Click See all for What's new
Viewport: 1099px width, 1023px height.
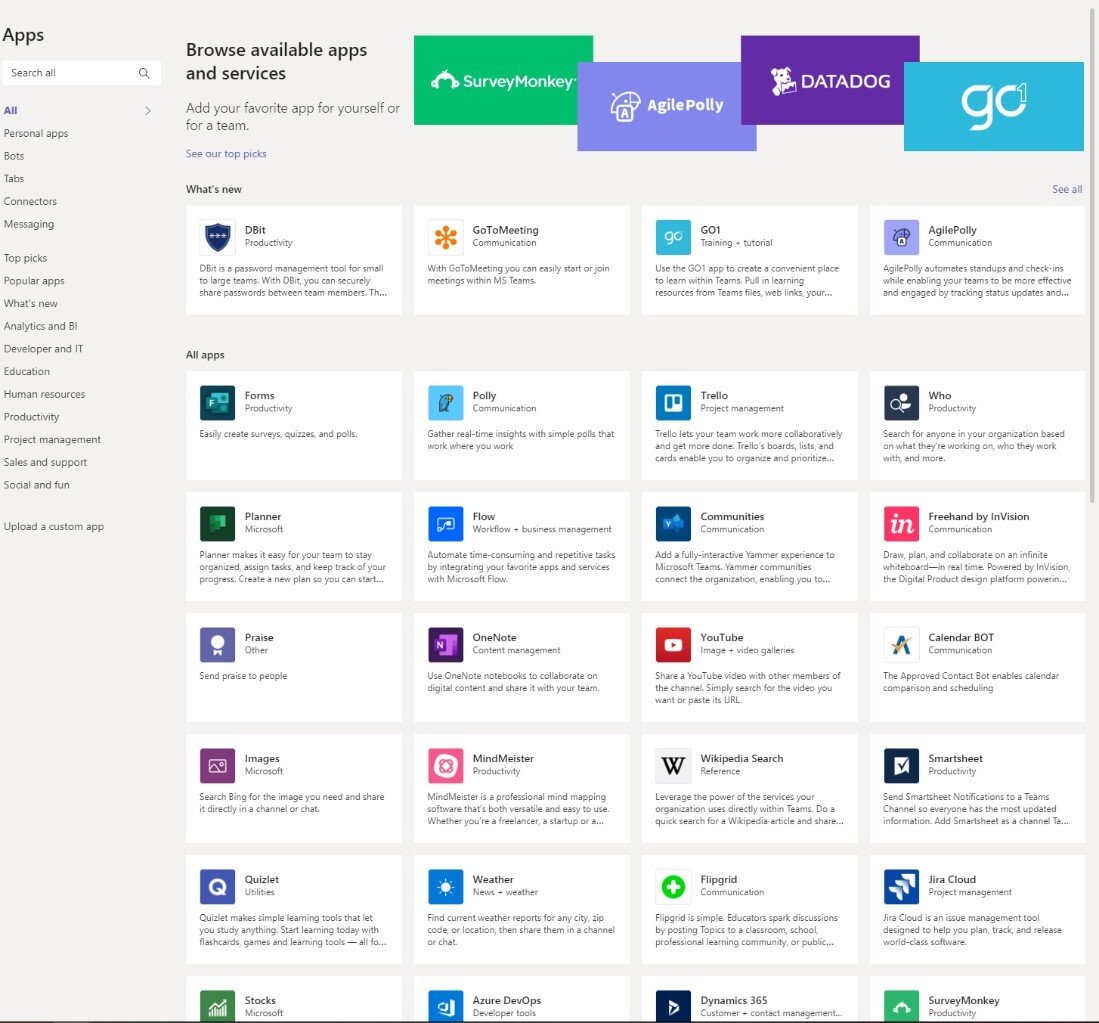tap(1067, 189)
